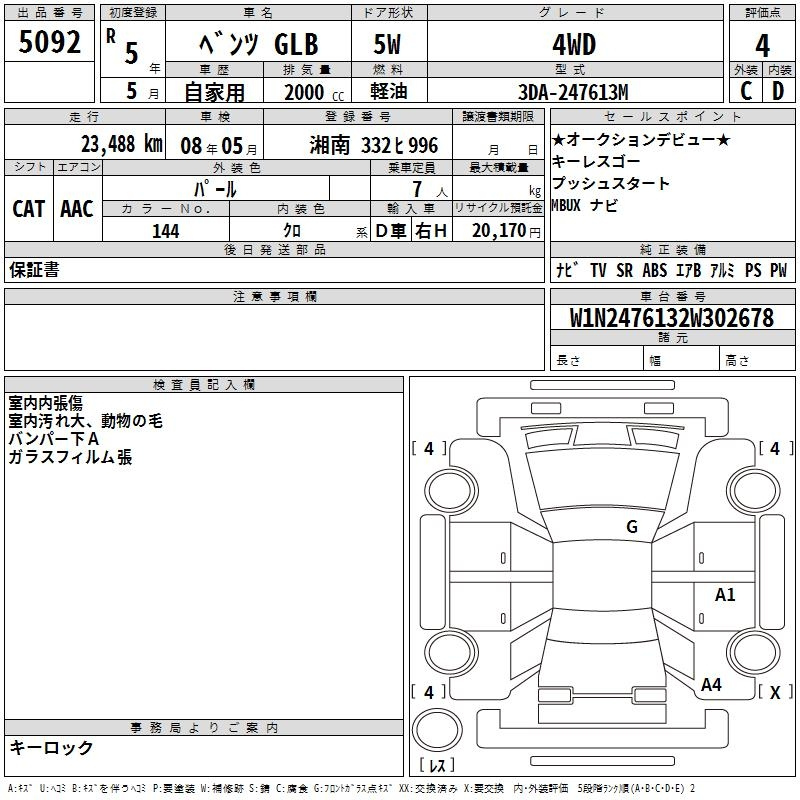This screenshot has width=800, height=800.
Task: Click the G mark on the windshield diagram
Action: pos(631,527)
